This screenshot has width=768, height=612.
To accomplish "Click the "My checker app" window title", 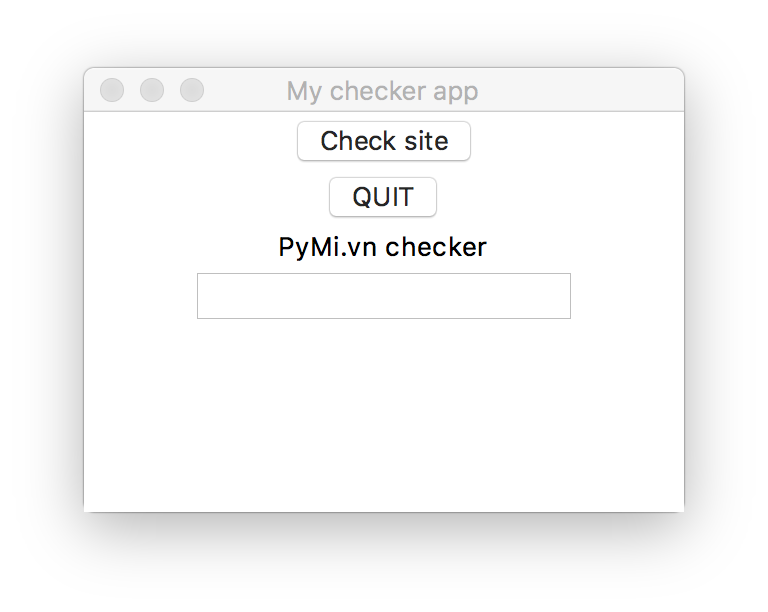I will coord(382,91).
